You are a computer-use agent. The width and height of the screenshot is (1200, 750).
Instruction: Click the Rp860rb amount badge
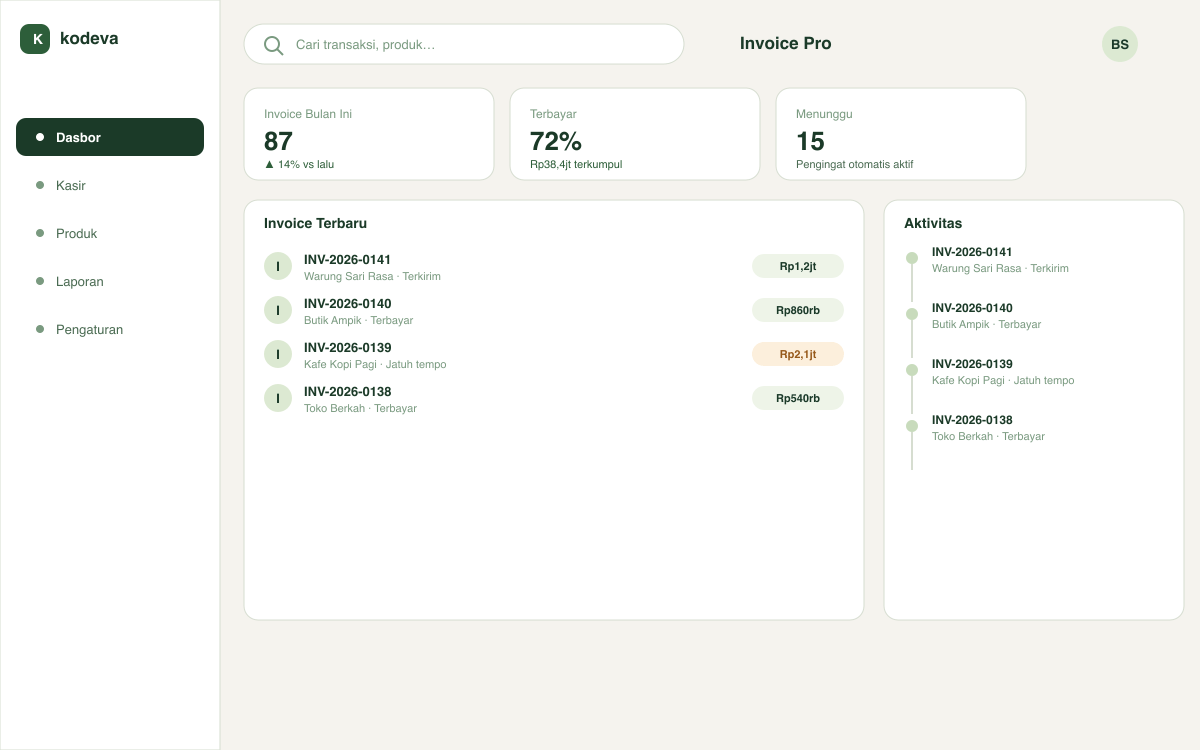(798, 310)
